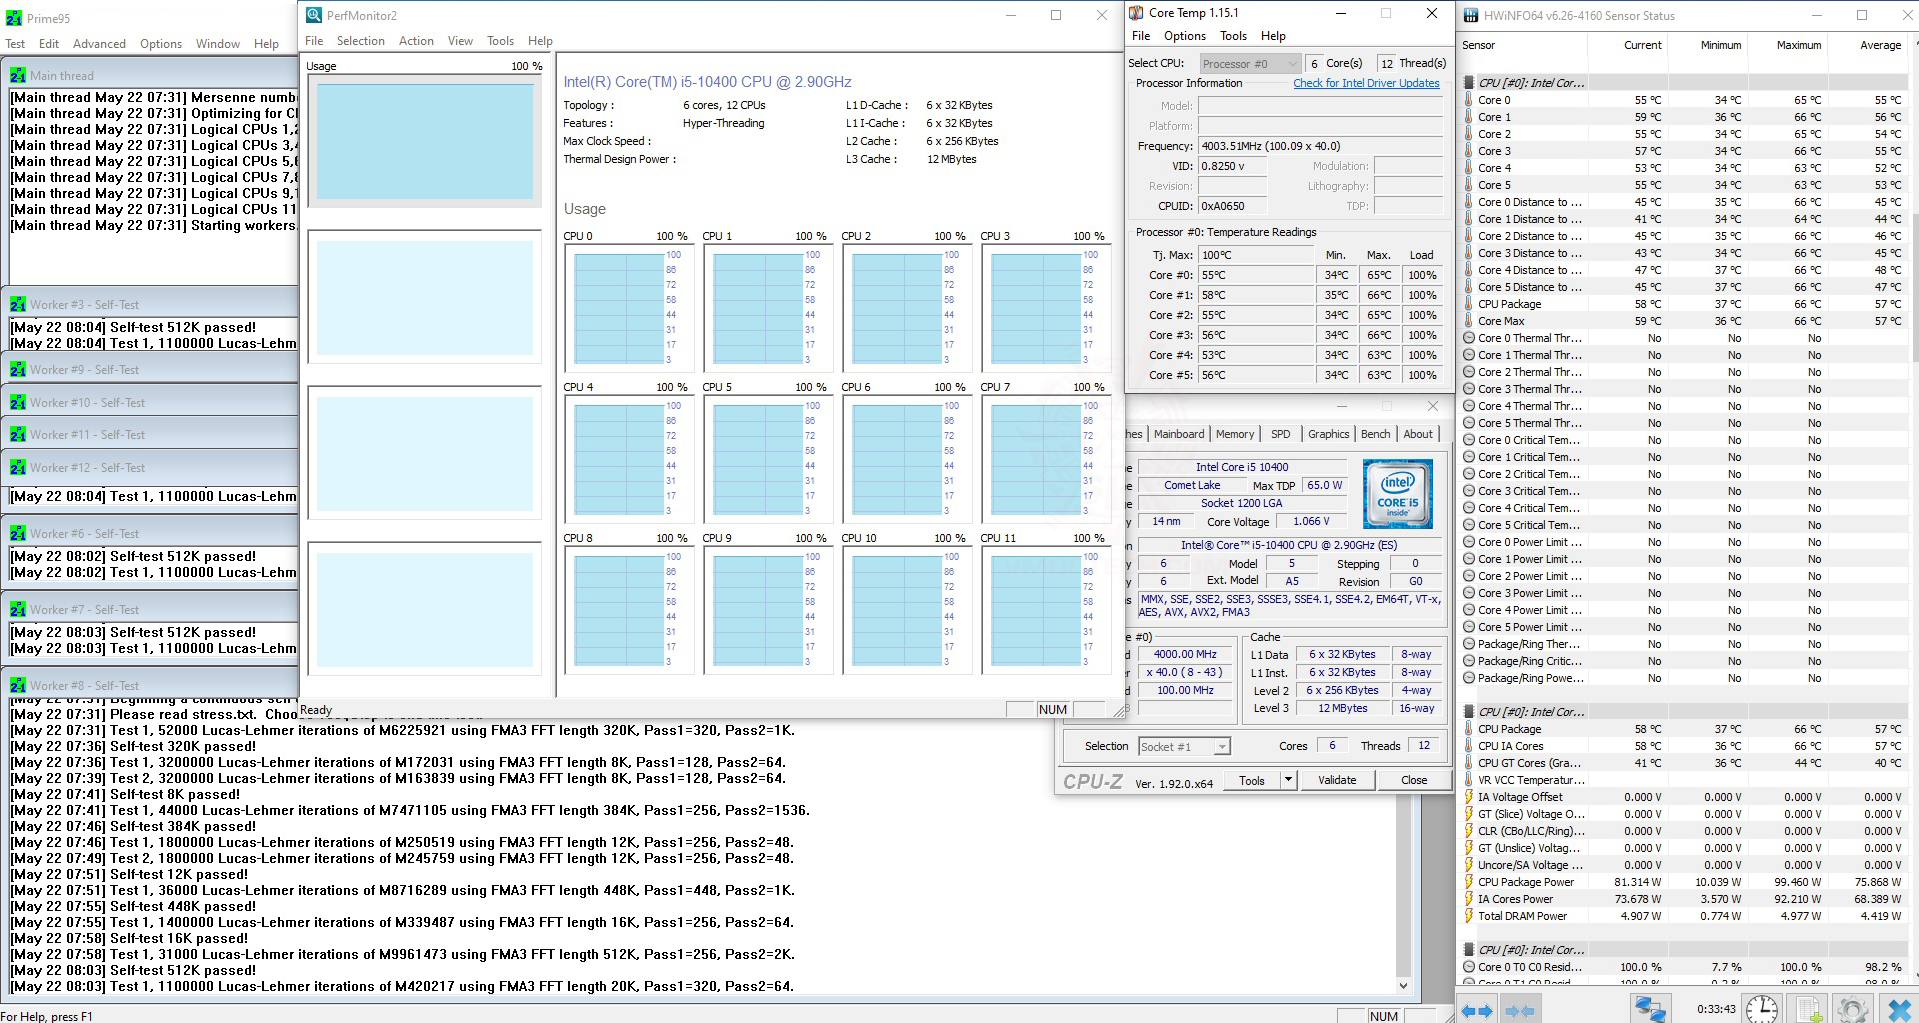Click Core Temp Frequency value field

(x=1321, y=146)
